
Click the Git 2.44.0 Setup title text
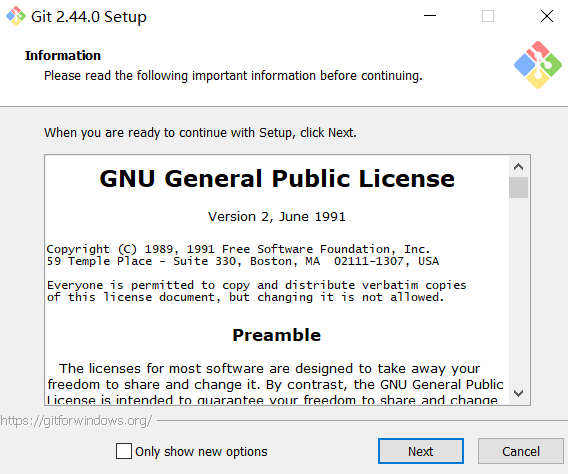[x=89, y=17]
